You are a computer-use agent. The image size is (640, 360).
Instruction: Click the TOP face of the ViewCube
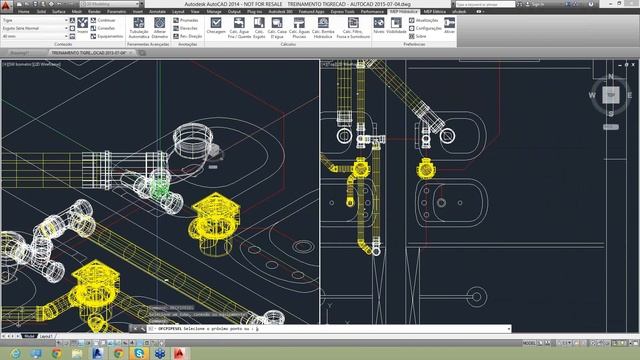(x=611, y=95)
